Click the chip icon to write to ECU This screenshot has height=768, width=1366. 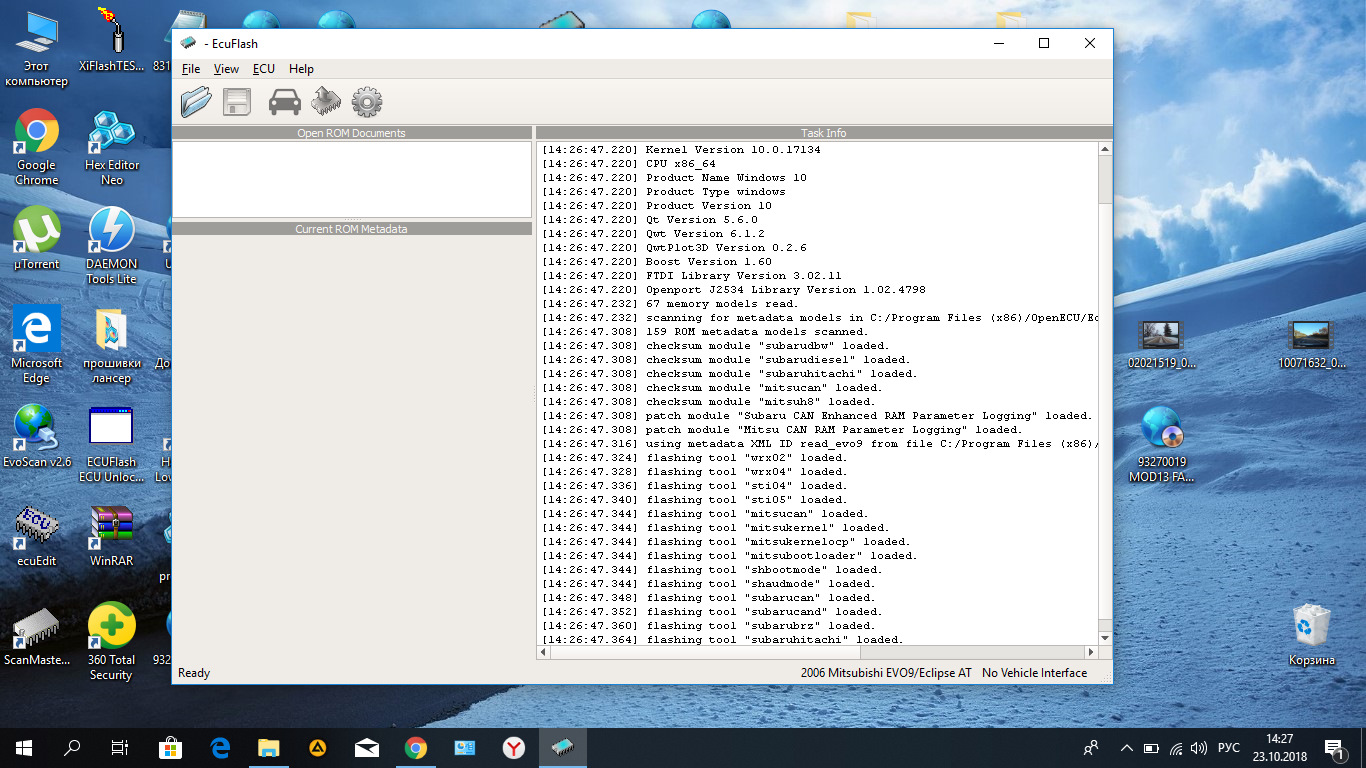coord(326,101)
